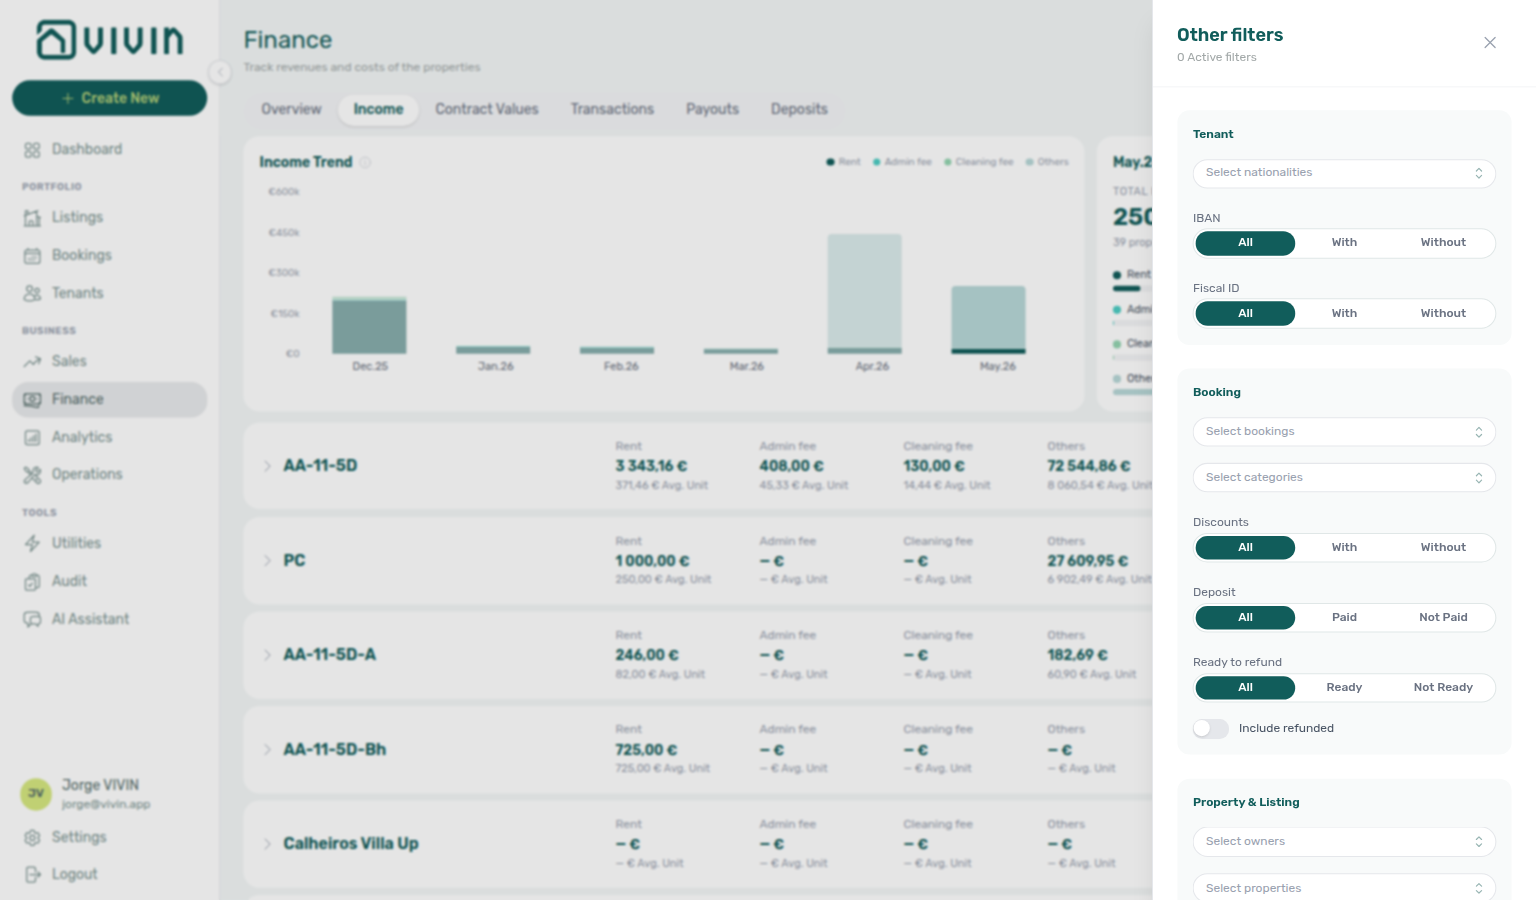This screenshot has width=1536, height=900.
Task: Set IBAN filter to With
Action: click(1344, 243)
